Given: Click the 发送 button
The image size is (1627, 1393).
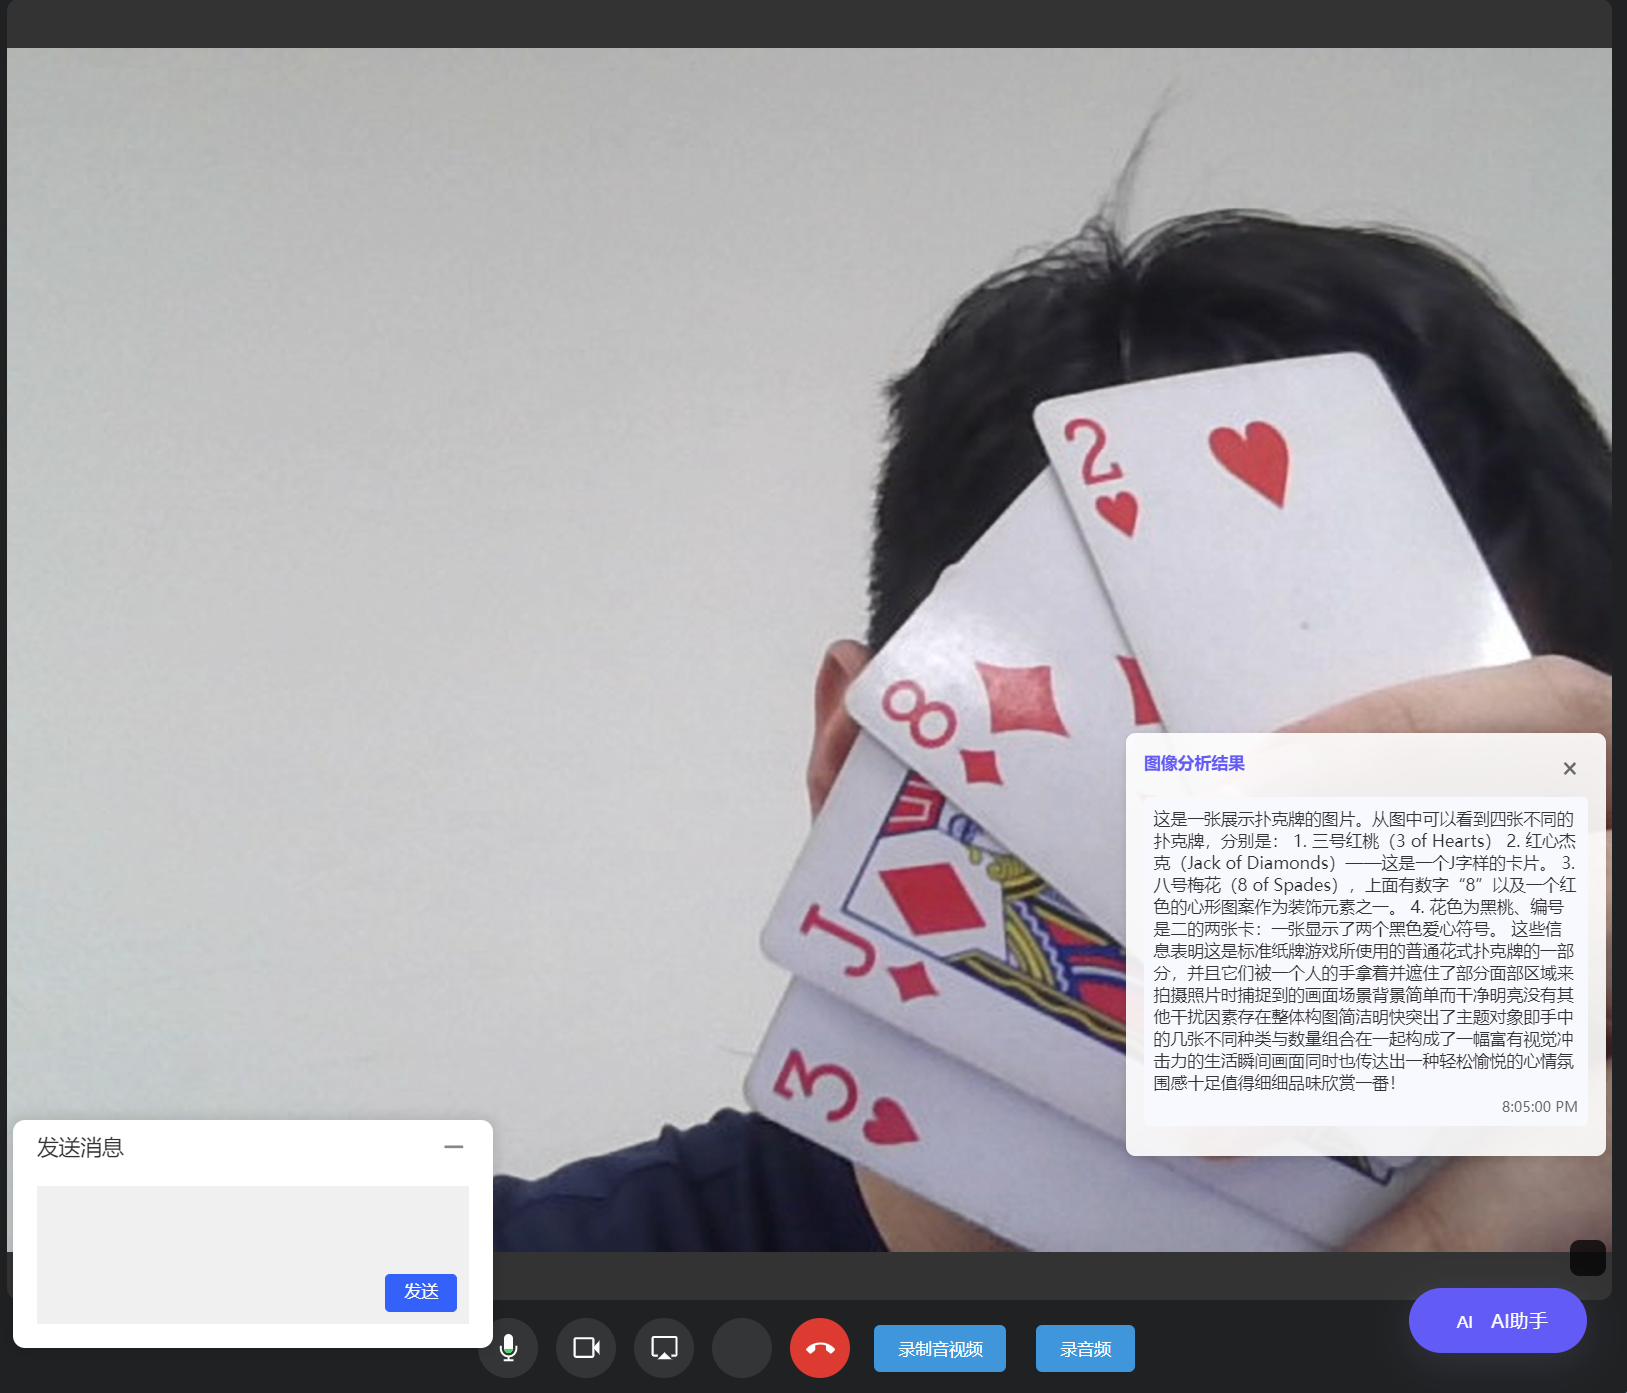Looking at the screenshot, I should [x=421, y=1292].
